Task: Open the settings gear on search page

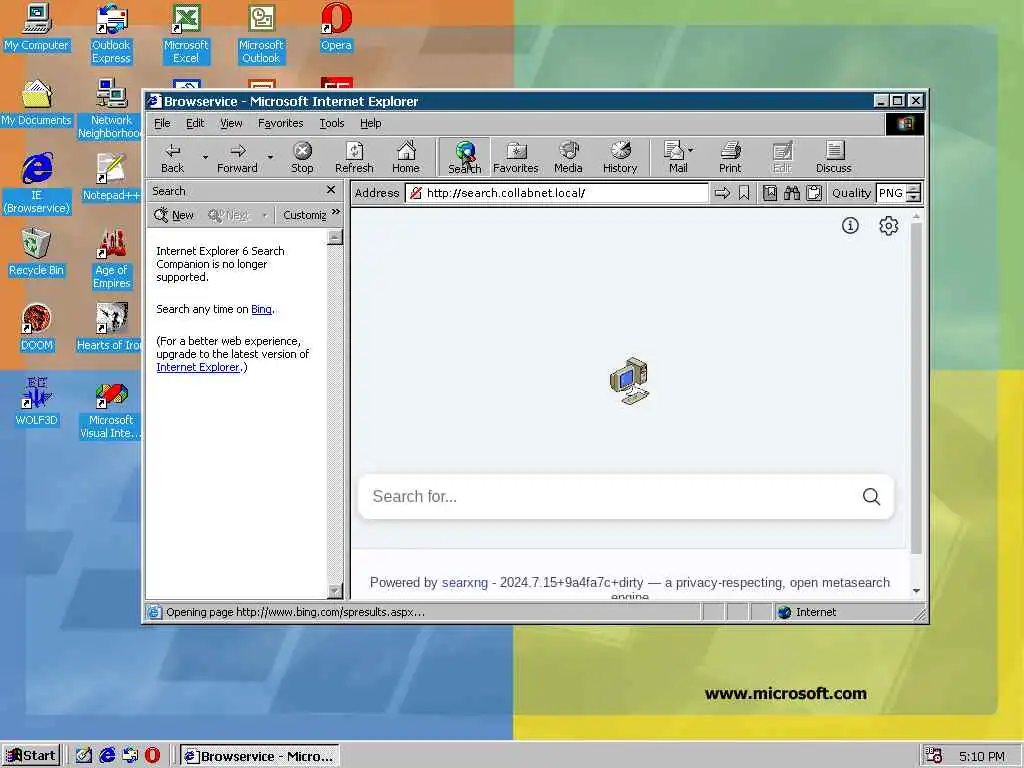Action: click(x=888, y=225)
